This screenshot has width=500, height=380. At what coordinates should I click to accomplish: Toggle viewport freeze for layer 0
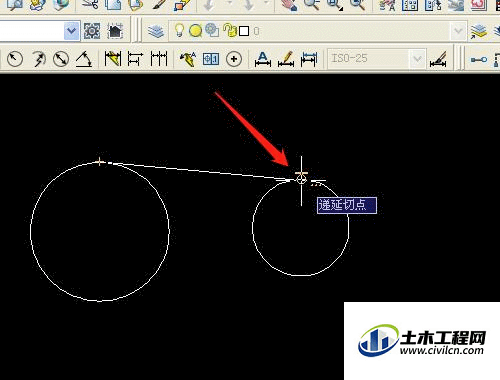(x=212, y=30)
